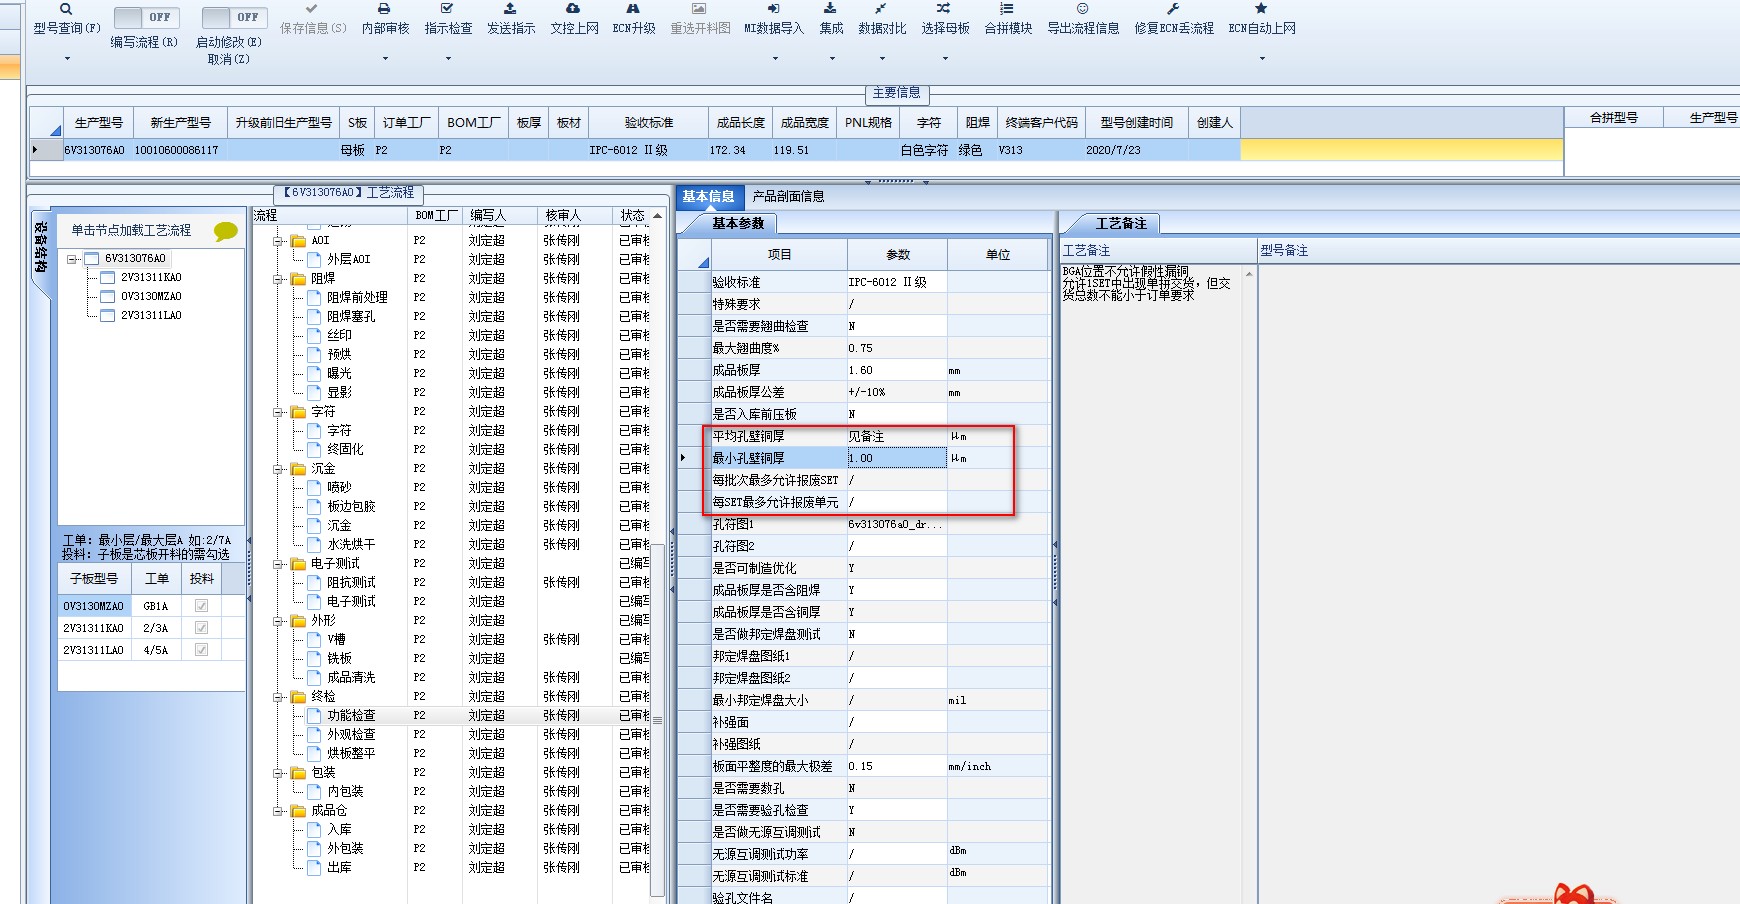Viewport: 1740px width, 904px height.
Task: Click the 6v313076a0_dr... 孔符图1 value
Action: click(x=895, y=524)
